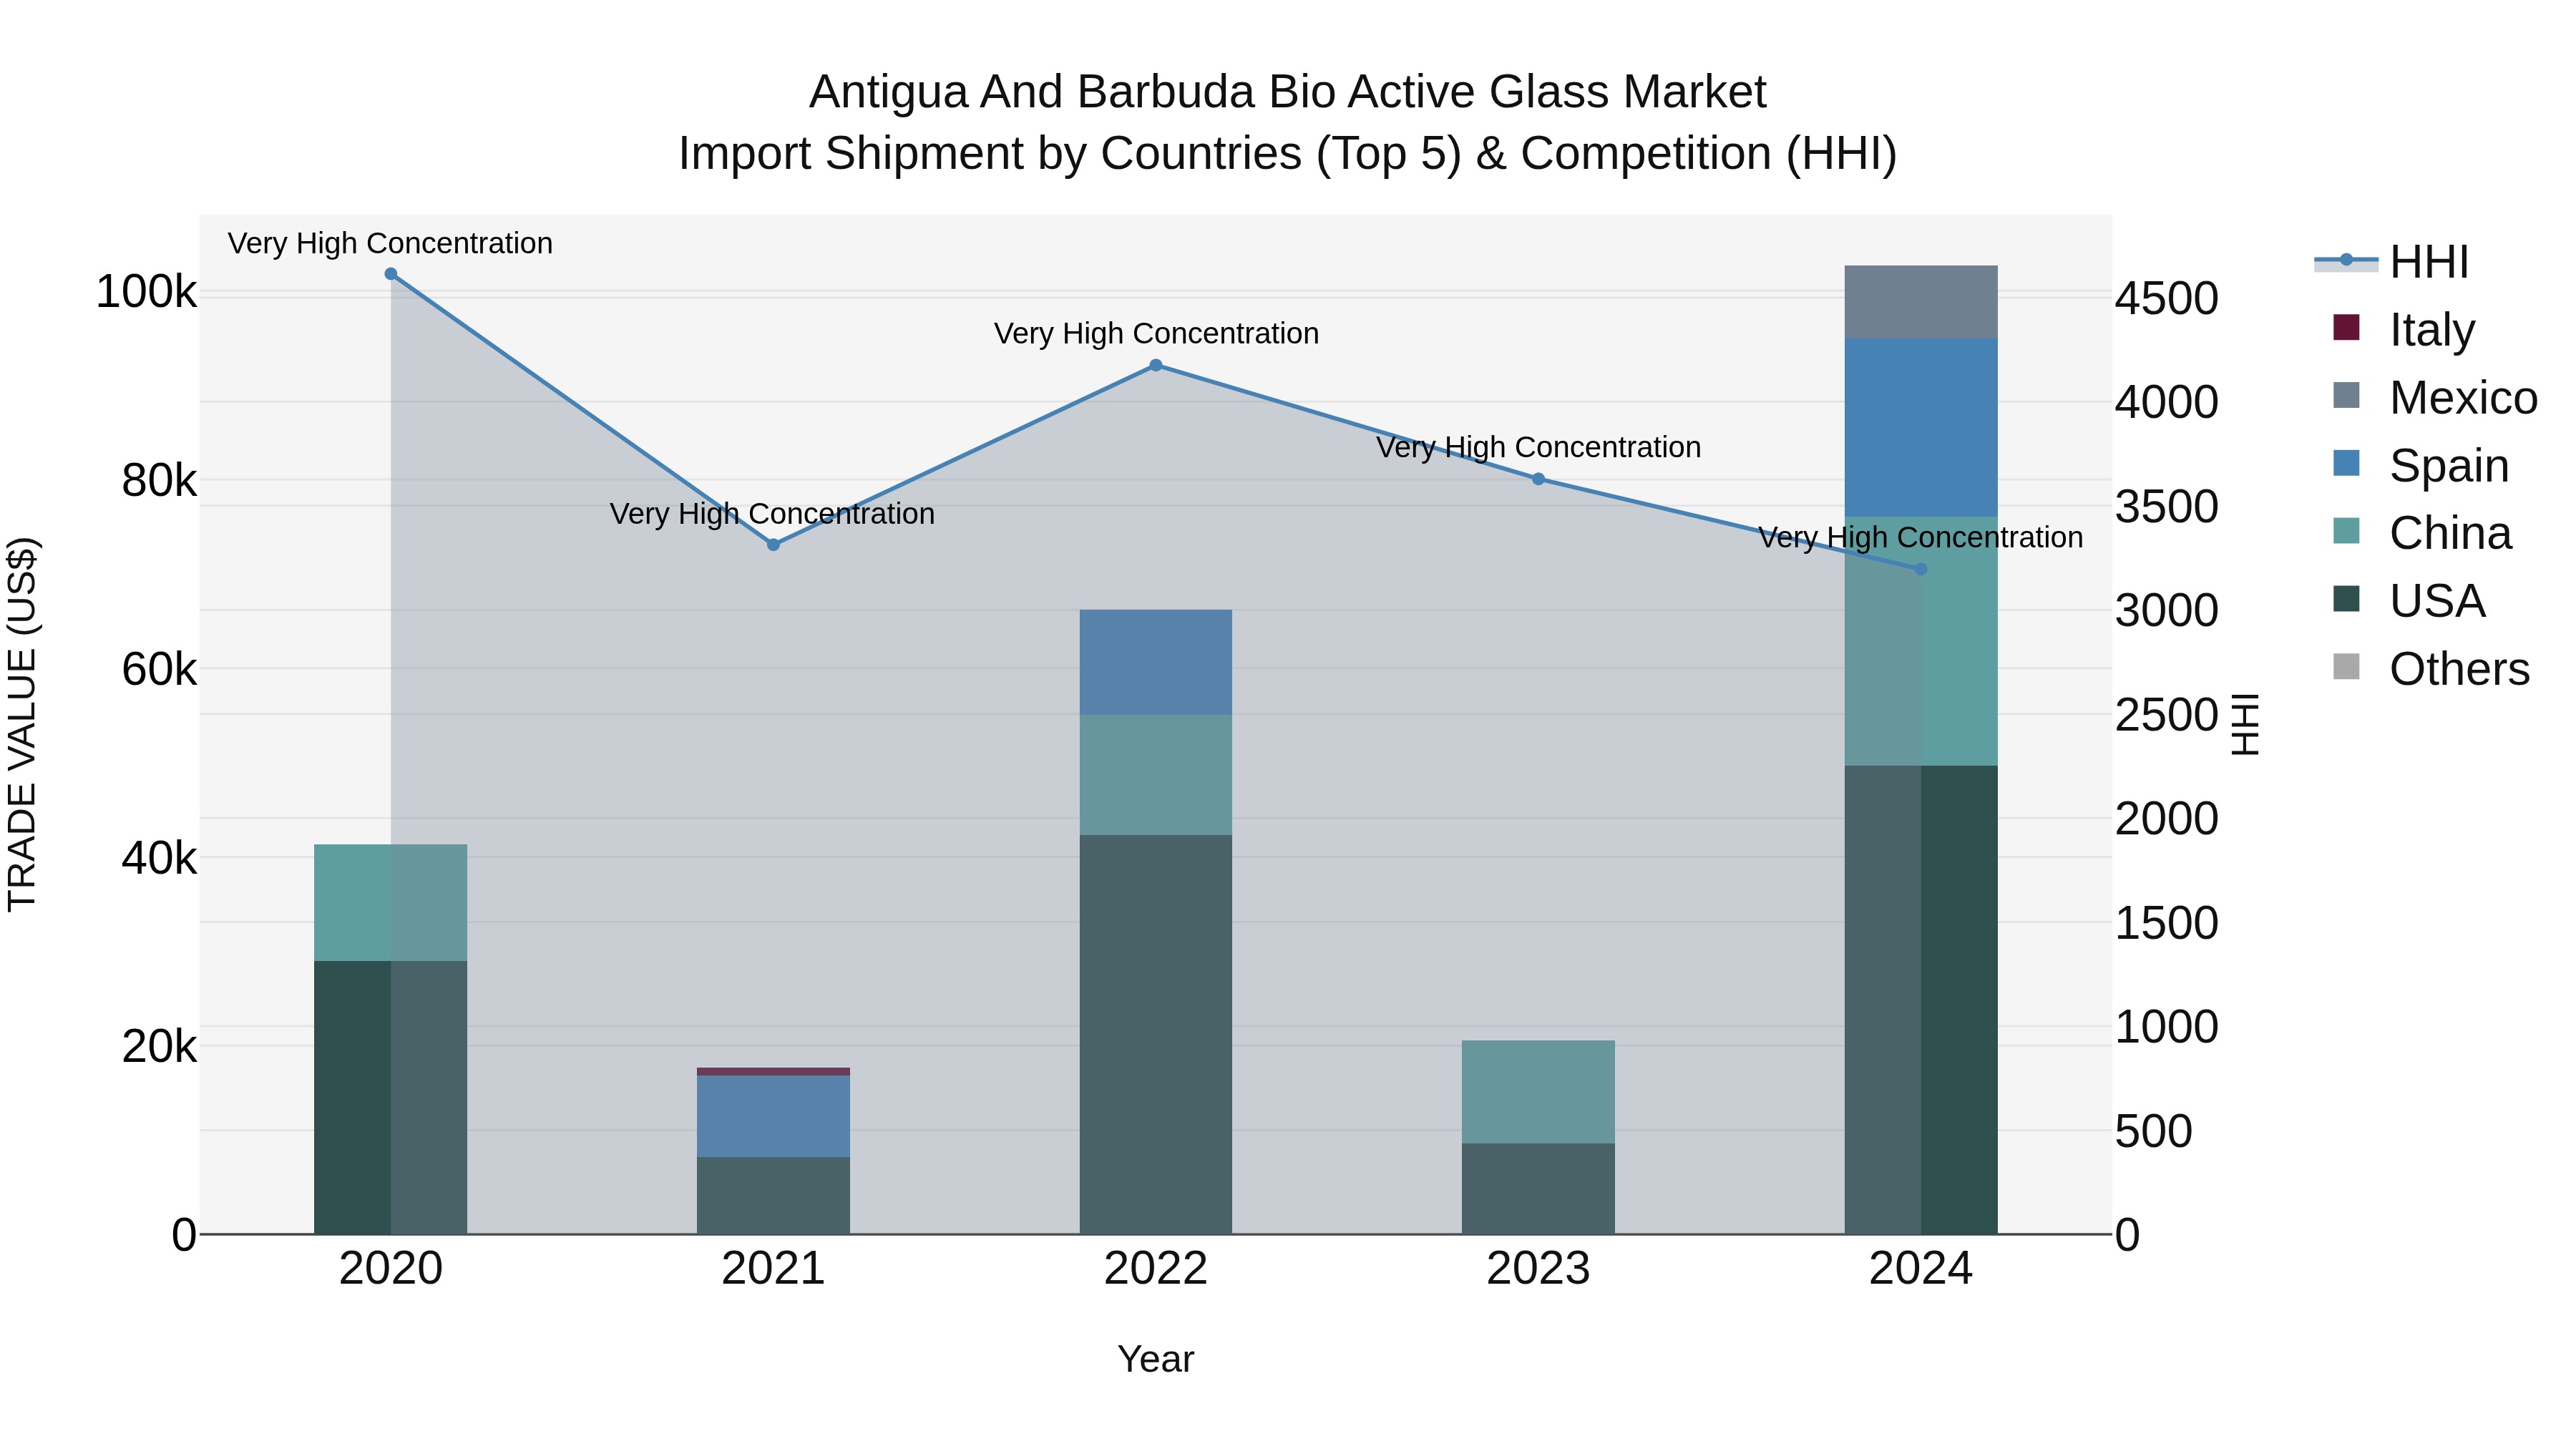Click 'Very High Concentration' annotation above 2022
Screen dimensions: 2576x1449
1156,333
